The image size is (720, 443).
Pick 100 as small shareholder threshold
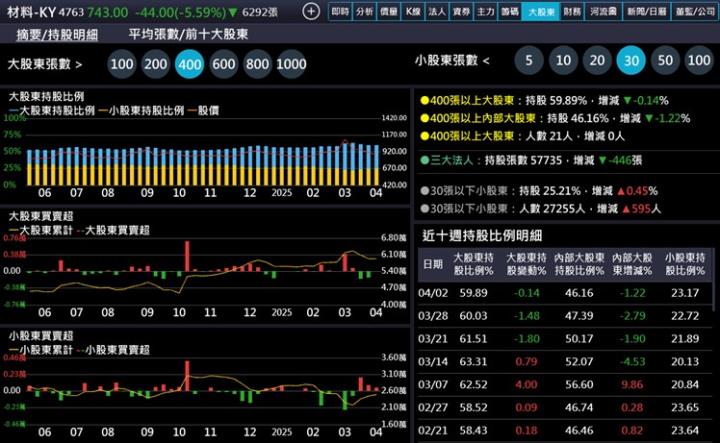[699, 61]
